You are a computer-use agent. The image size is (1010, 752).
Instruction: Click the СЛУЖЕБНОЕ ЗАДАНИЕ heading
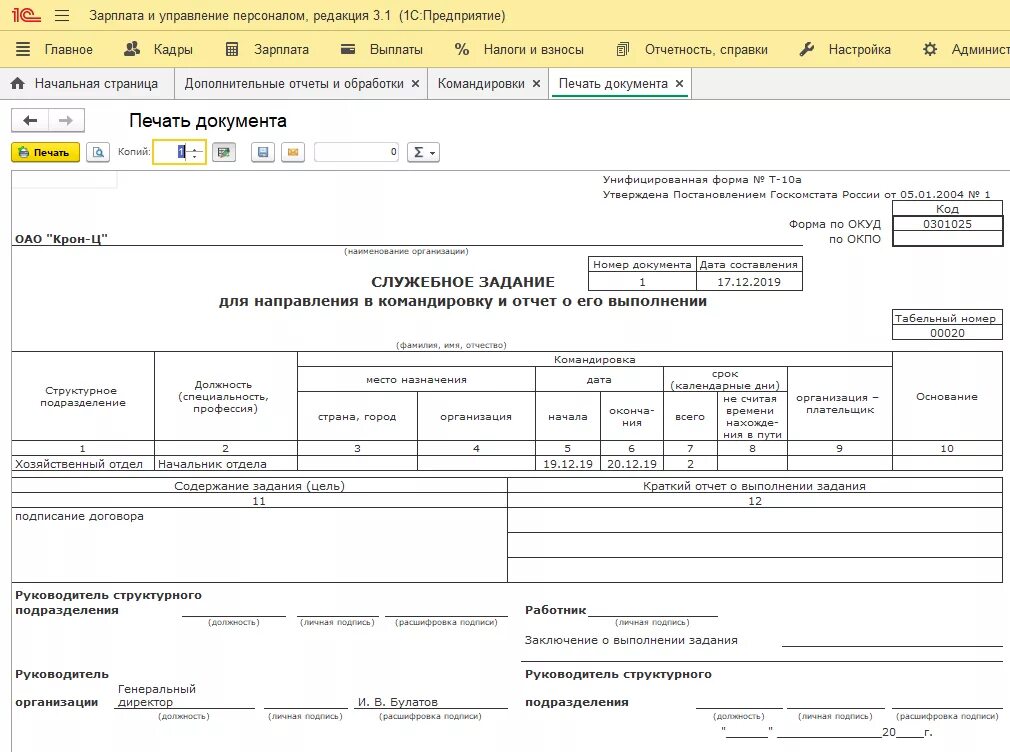[x=462, y=282]
